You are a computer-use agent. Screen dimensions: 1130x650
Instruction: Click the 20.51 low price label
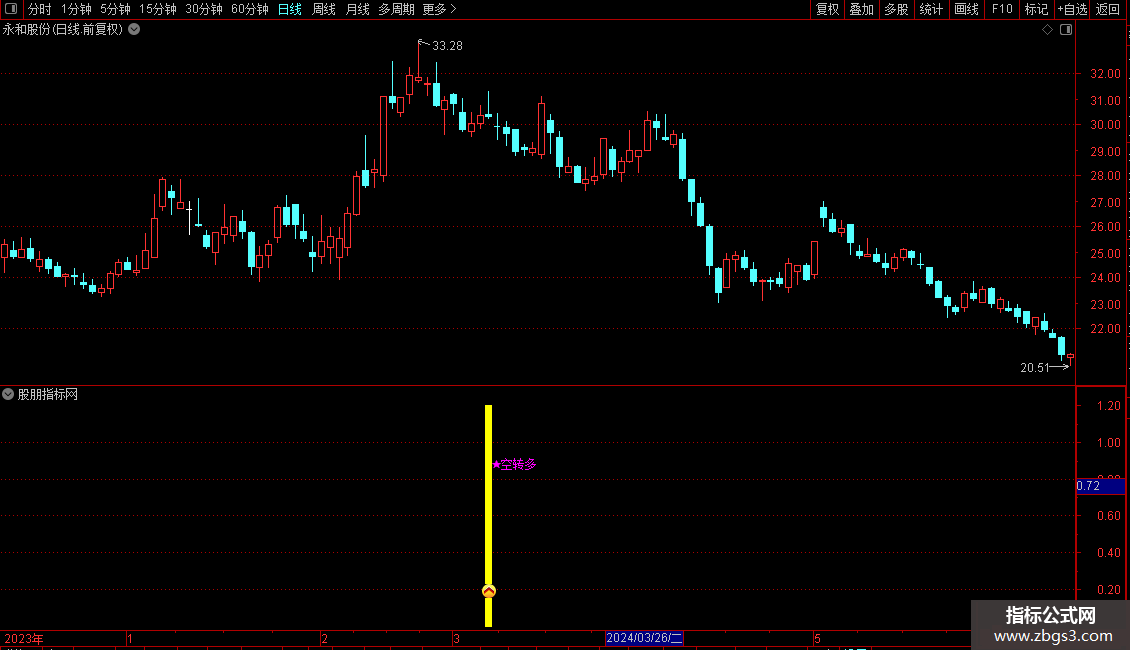point(1035,368)
